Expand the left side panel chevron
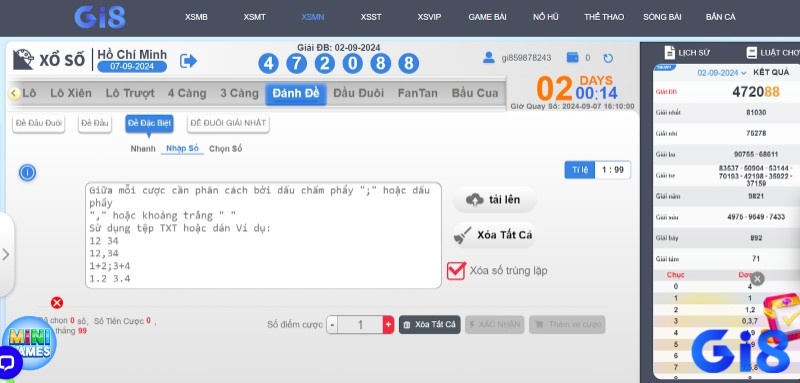Screen dimensions: 800x383 point(6,254)
